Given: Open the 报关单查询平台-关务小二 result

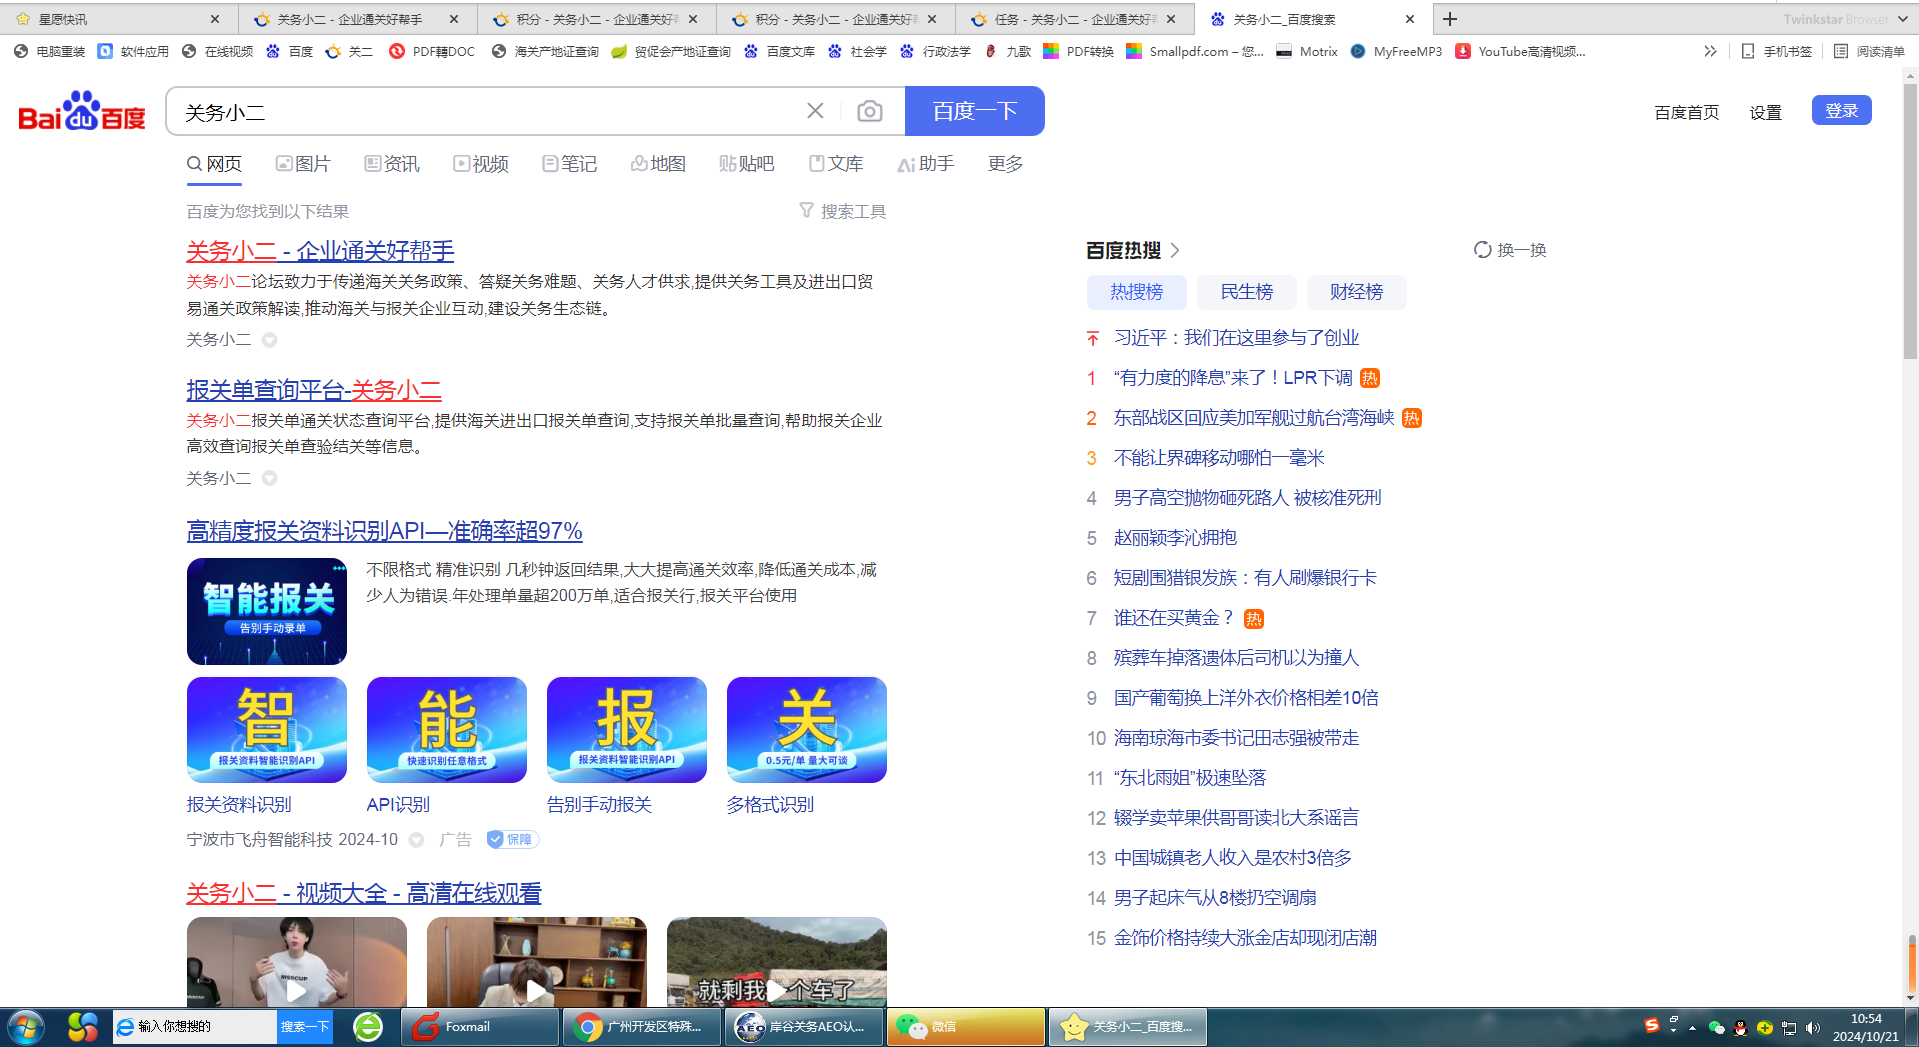Looking at the screenshot, I should [x=314, y=390].
